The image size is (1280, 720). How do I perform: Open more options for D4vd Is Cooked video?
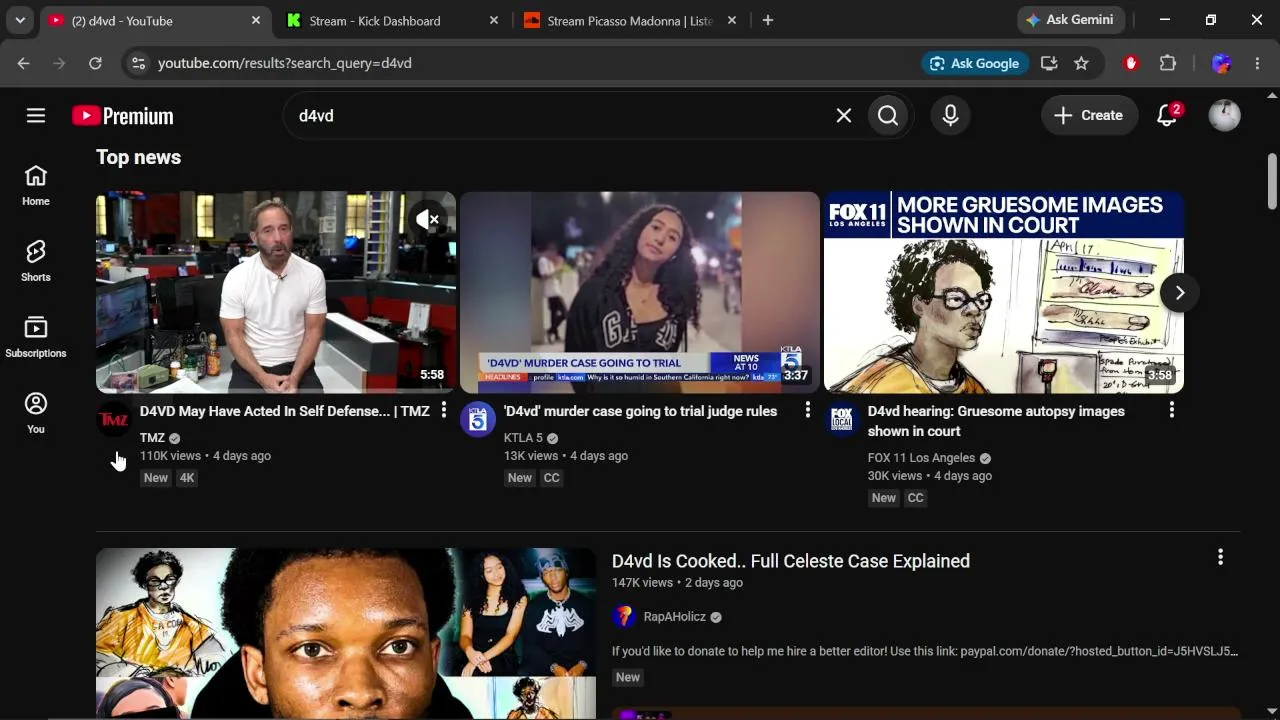(x=1220, y=557)
